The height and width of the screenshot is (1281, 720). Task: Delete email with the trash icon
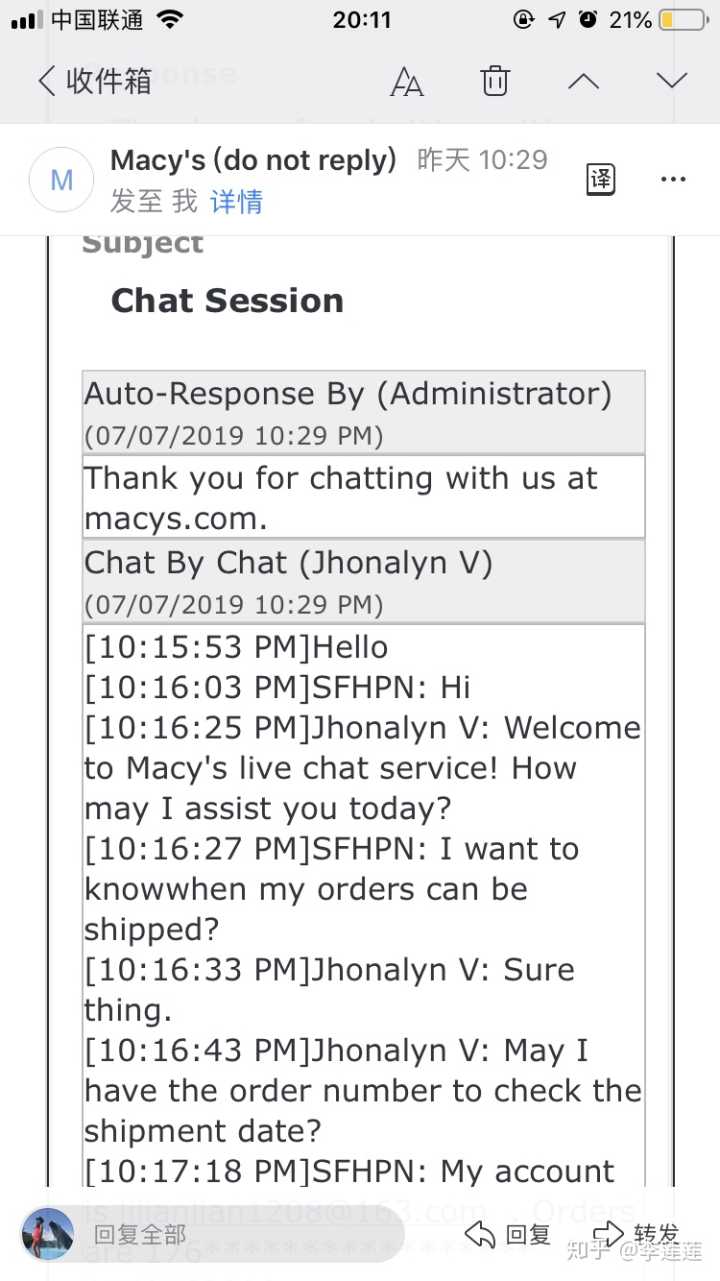(495, 81)
